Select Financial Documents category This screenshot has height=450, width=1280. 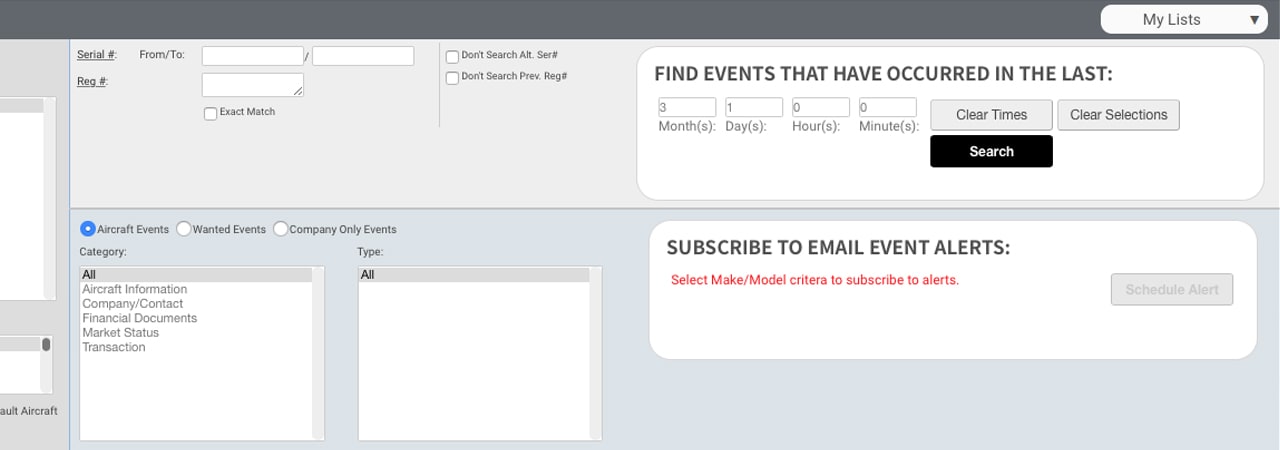pos(196,318)
